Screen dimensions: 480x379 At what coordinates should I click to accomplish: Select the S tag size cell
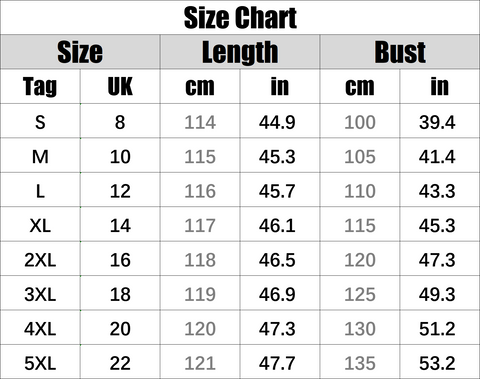coord(40,121)
